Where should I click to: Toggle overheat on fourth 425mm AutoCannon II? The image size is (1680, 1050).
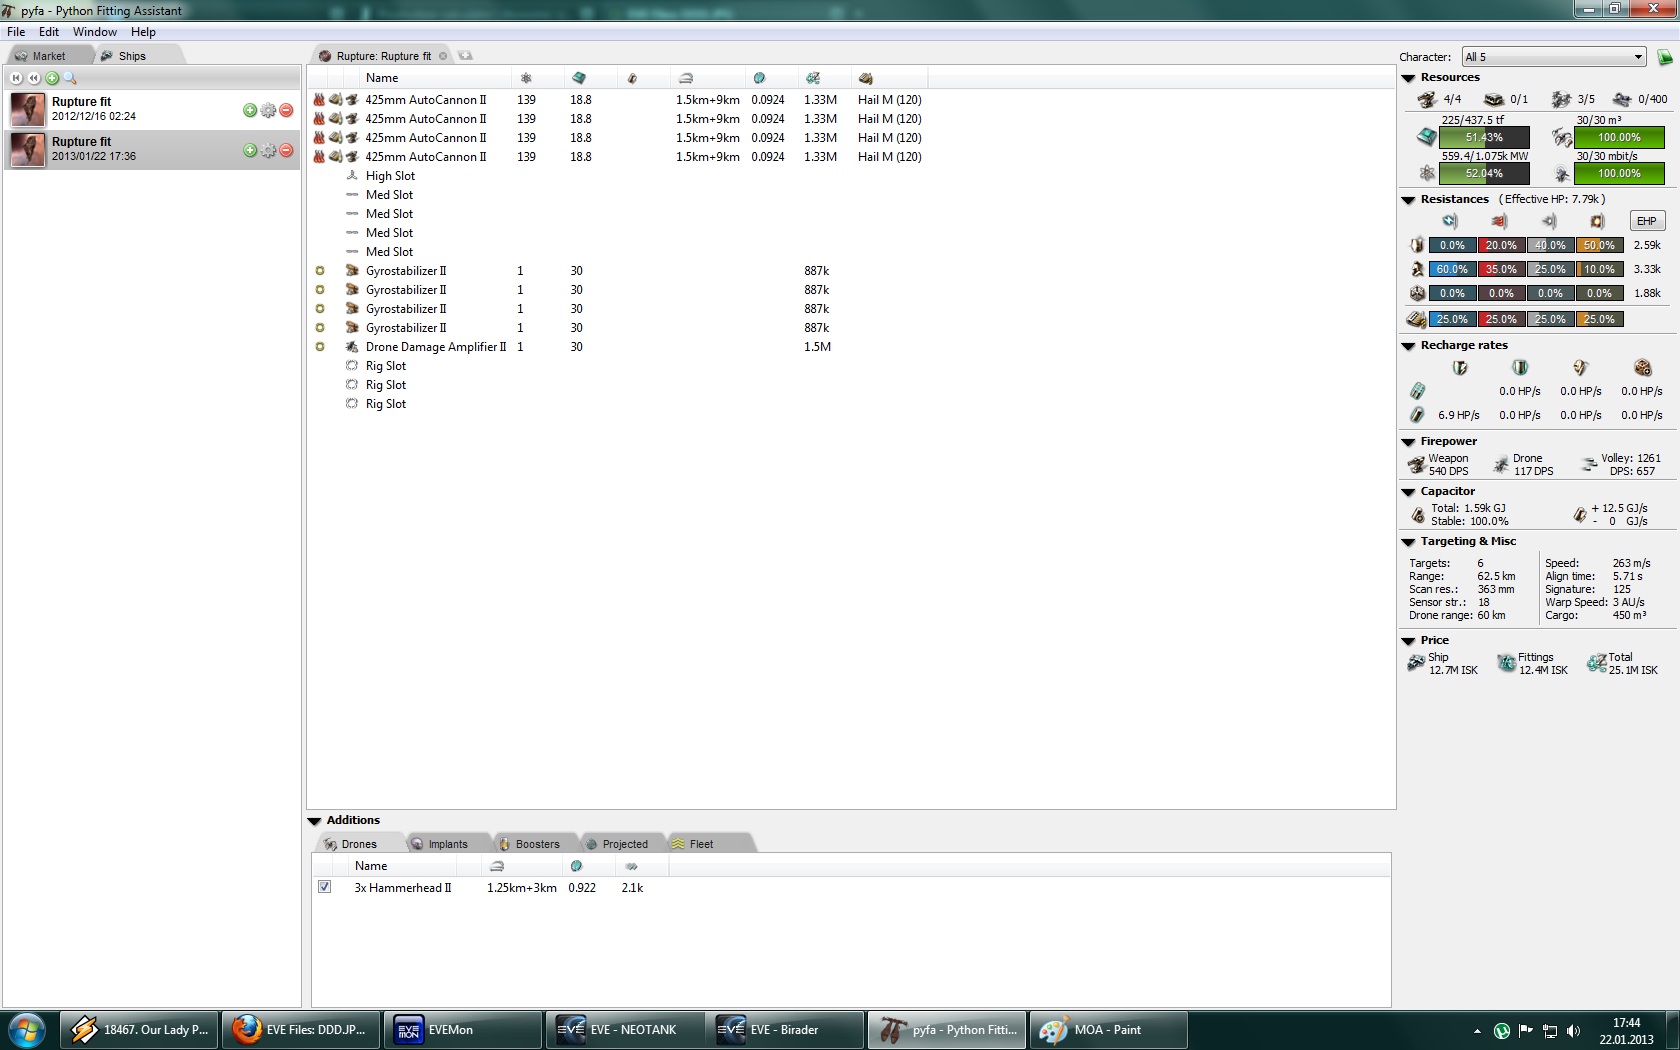pyautogui.click(x=319, y=157)
